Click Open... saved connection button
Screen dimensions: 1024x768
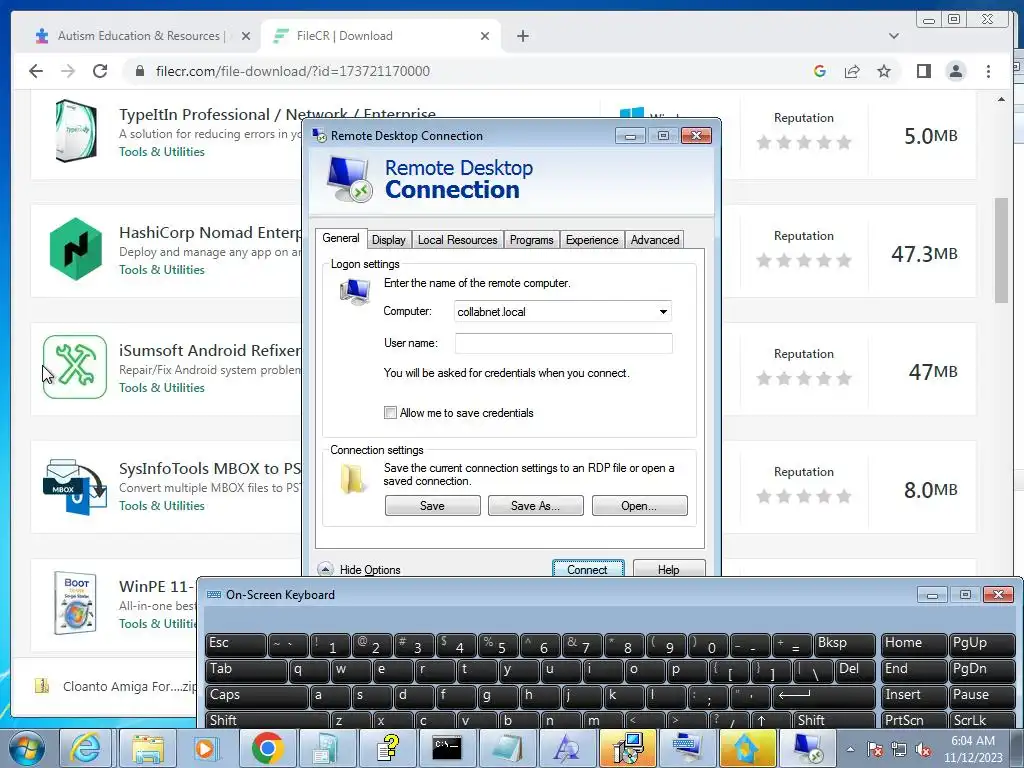639,505
